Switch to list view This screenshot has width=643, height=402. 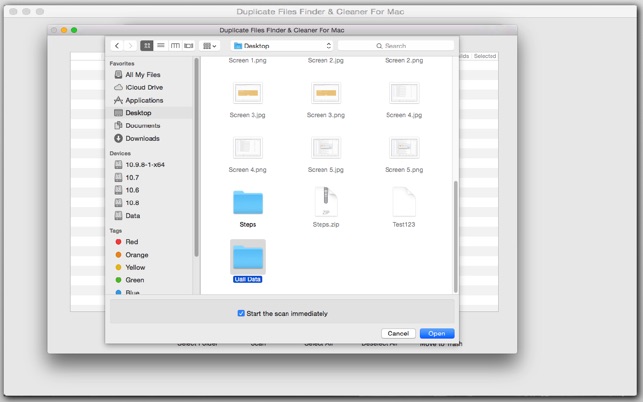tap(161, 46)
